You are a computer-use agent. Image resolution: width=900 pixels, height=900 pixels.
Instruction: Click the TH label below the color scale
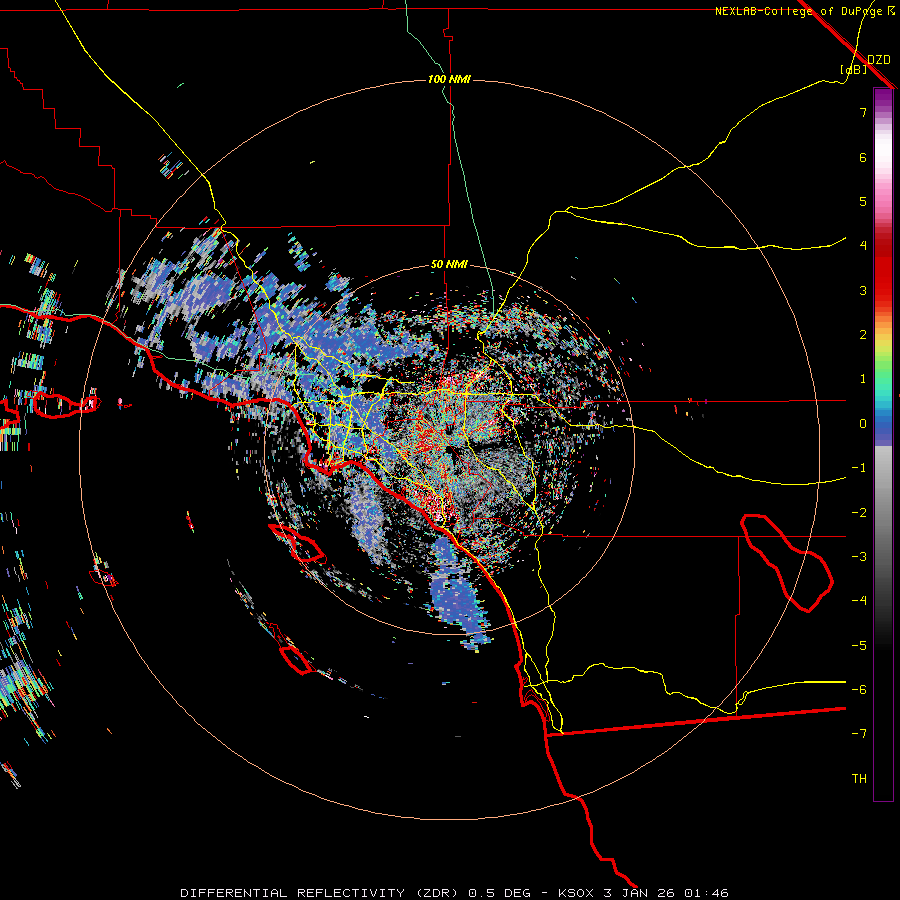pyautogui.click(x=859, y=779)
